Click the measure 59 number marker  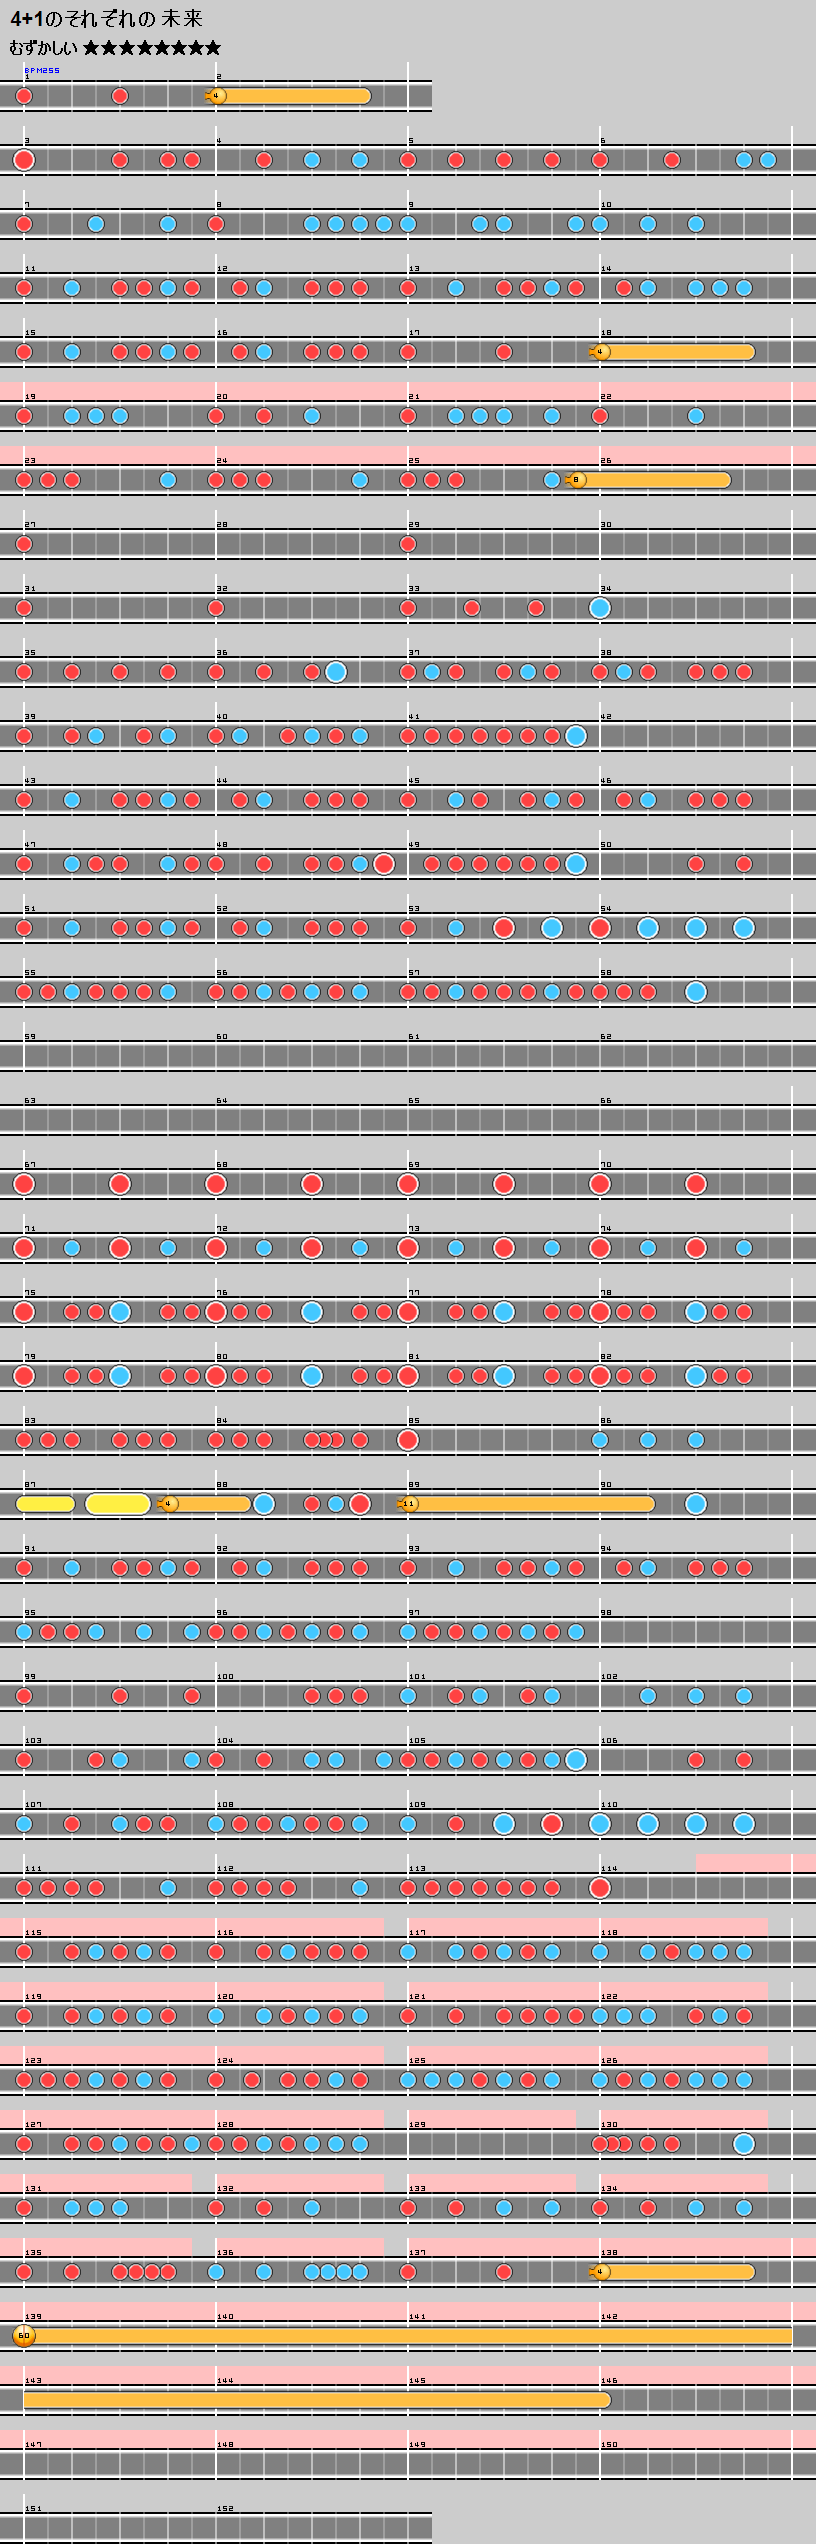(30, 1037)
